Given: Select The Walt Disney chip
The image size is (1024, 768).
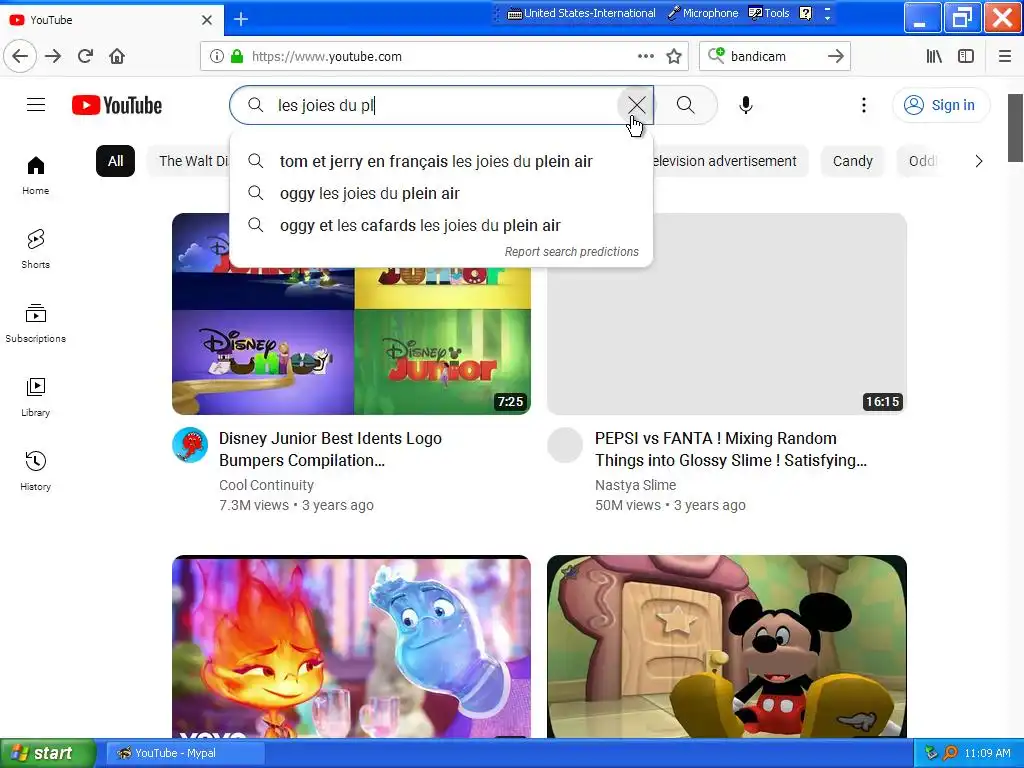Looking at the screenshot, I should pyautogui.click(x=189, y=161).
